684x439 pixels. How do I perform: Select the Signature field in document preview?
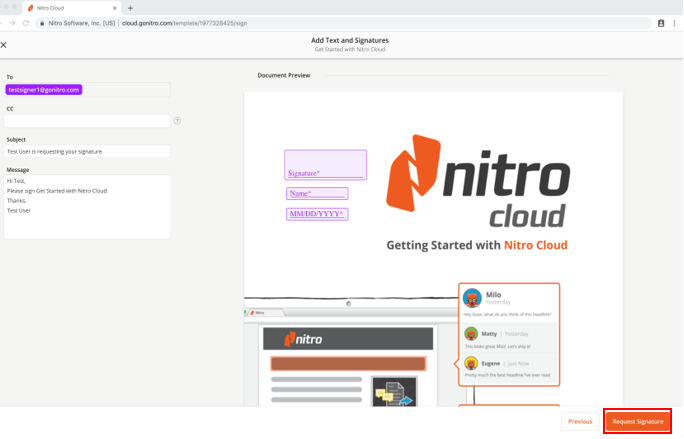[325, 165]
